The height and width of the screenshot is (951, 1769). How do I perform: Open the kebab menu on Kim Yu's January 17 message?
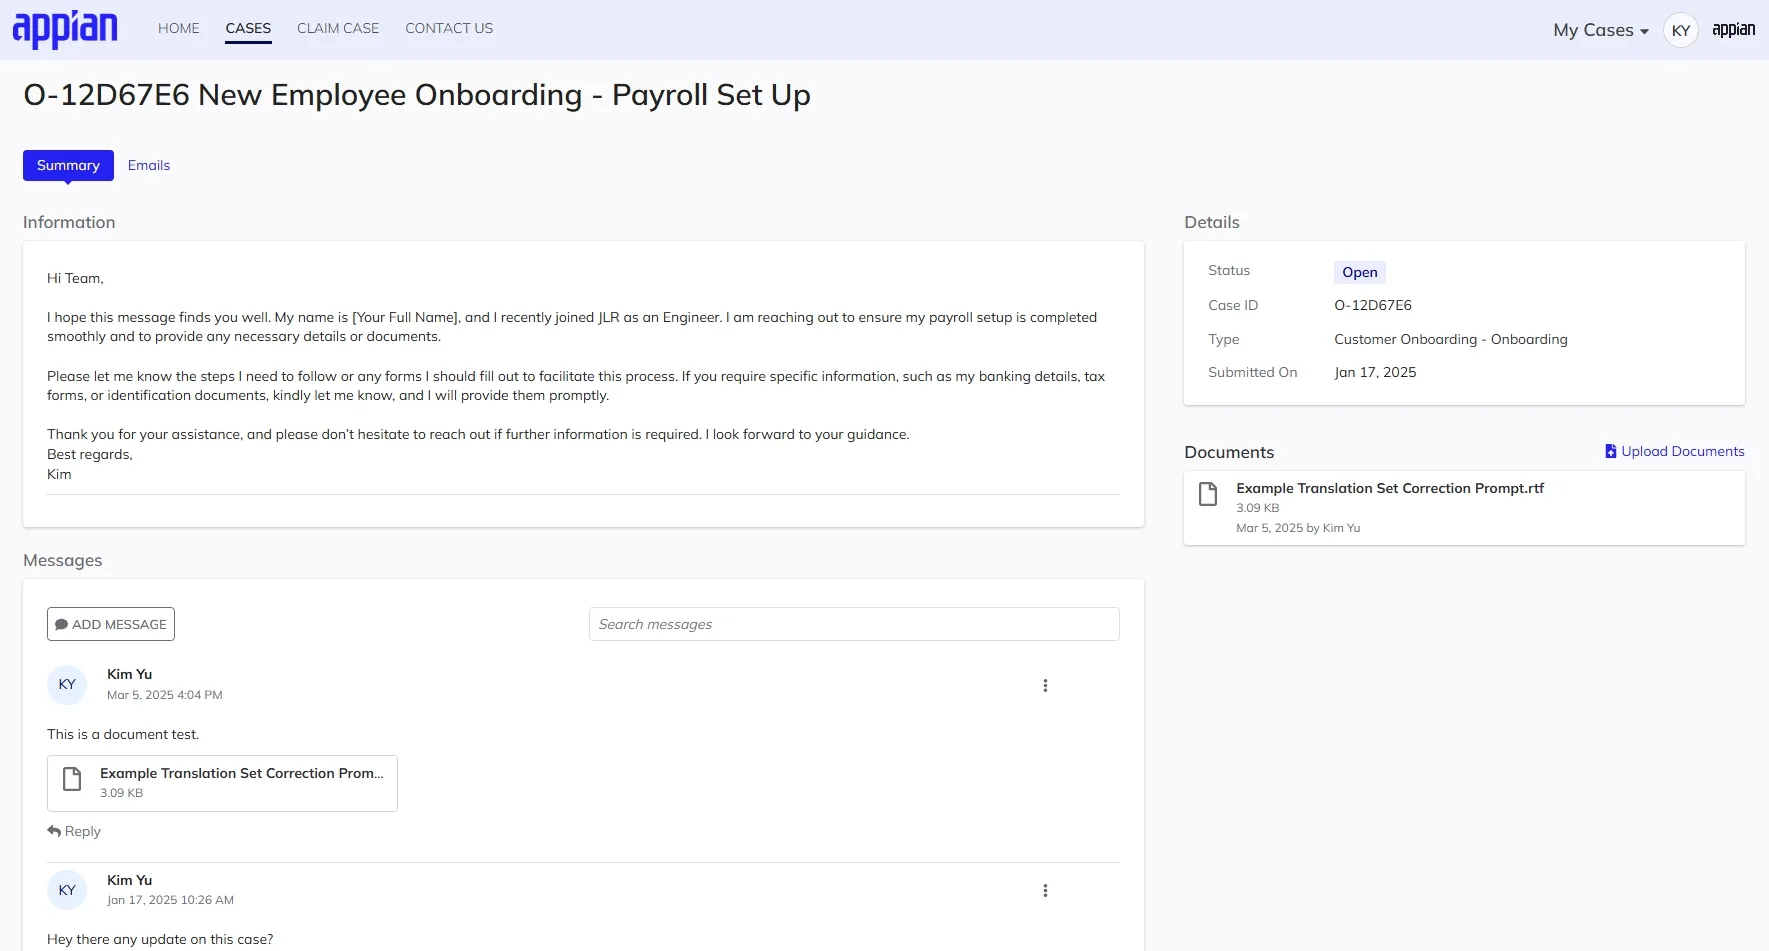click(x=1045, y=890)
